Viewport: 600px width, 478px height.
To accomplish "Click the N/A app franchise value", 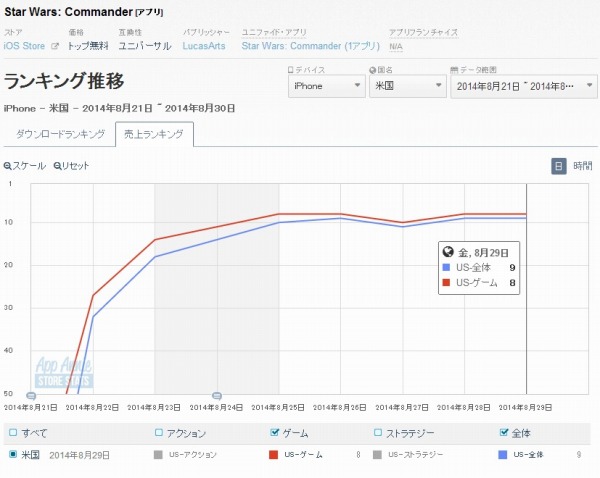I will (396, 47).
